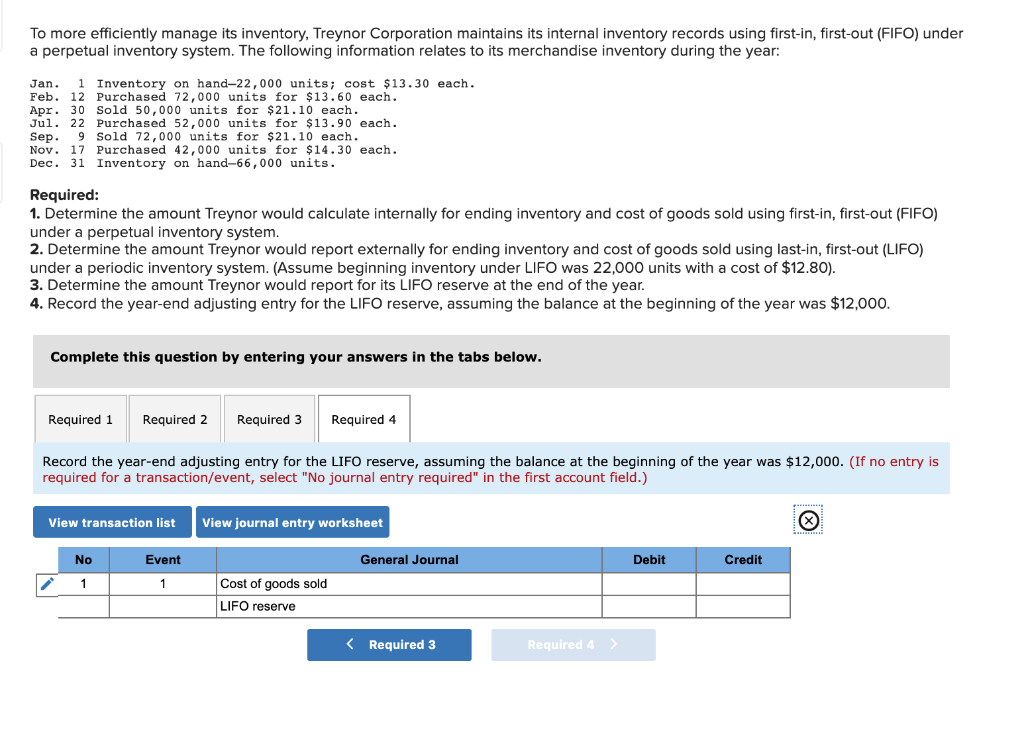Click the Required 4 forward navigation button
Screen dimensions: 1024x743
(573, 644)
